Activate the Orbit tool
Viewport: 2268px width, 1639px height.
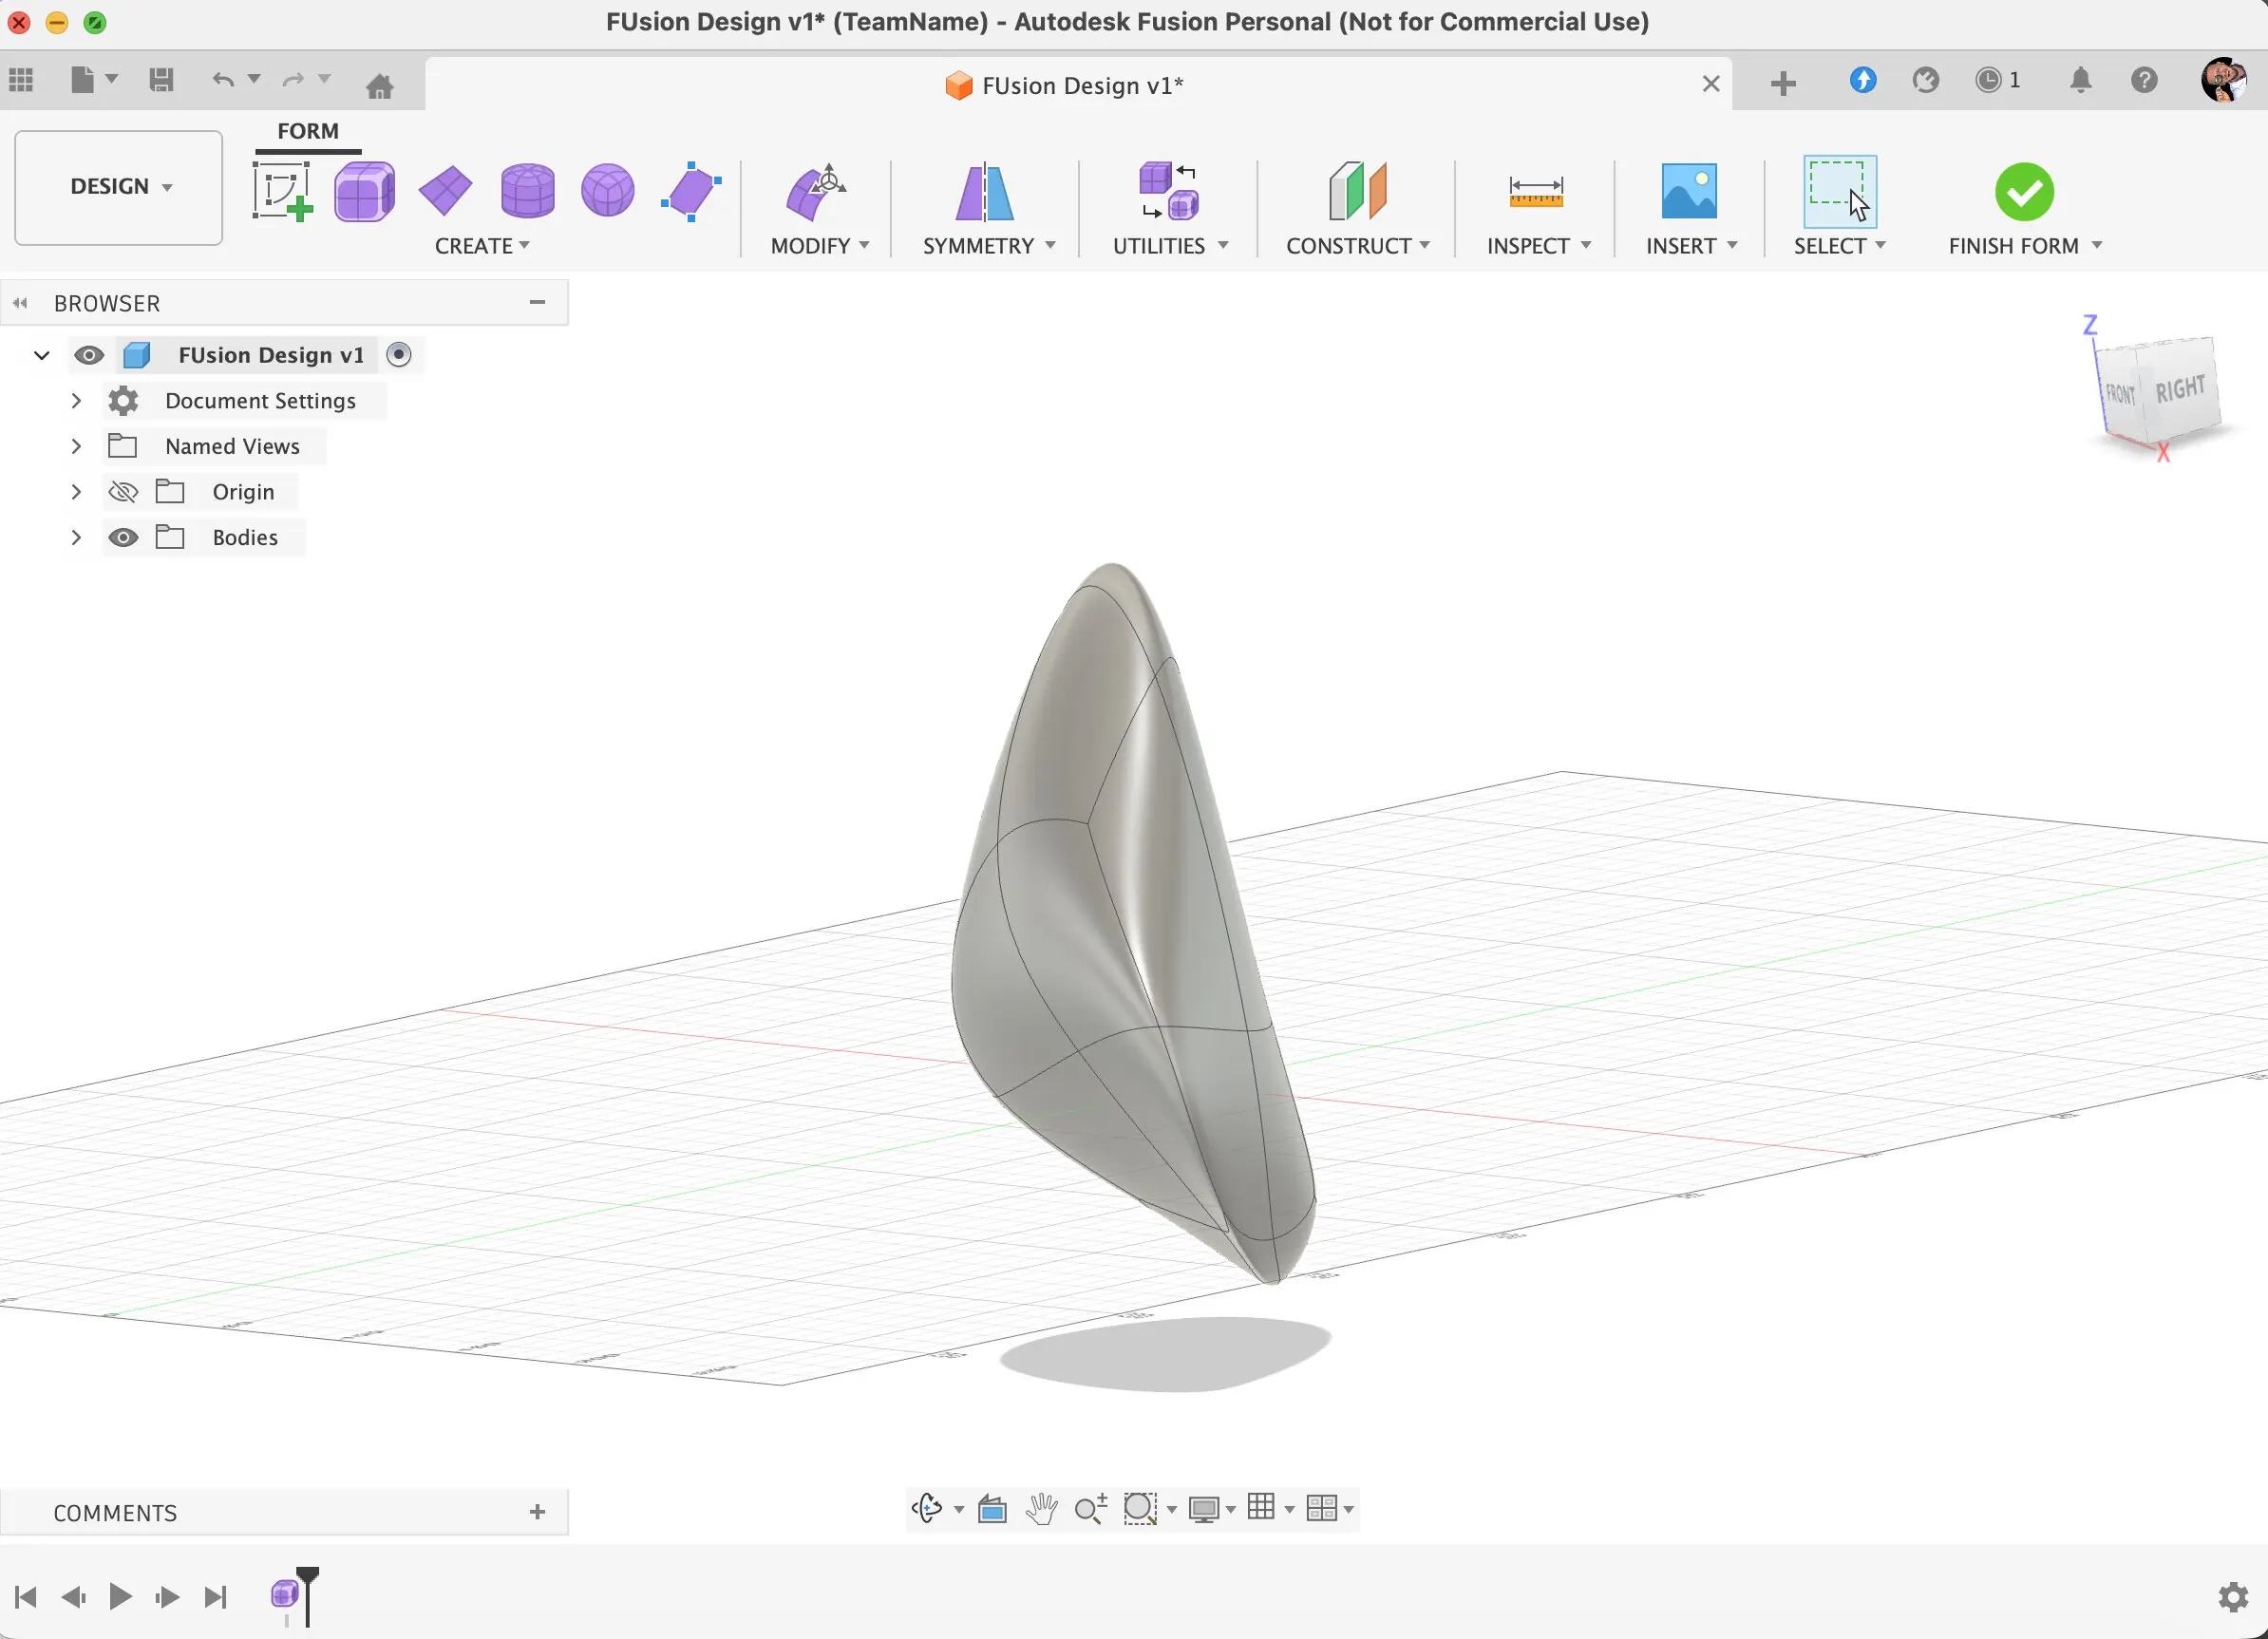(x=927, y=1509)
